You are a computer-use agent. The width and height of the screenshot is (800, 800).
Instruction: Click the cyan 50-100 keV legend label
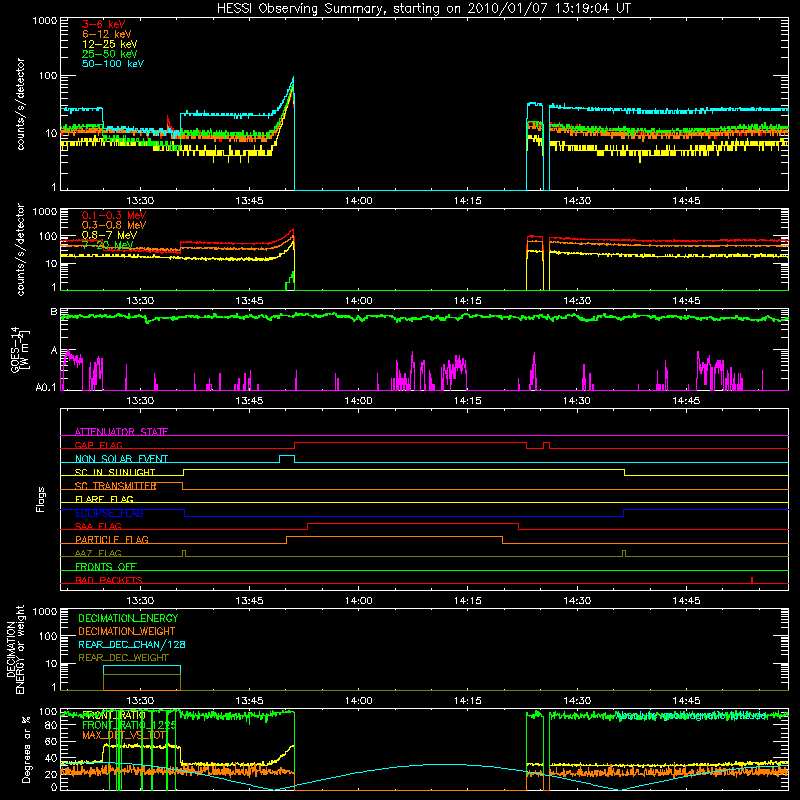click(x=113, y=64)
